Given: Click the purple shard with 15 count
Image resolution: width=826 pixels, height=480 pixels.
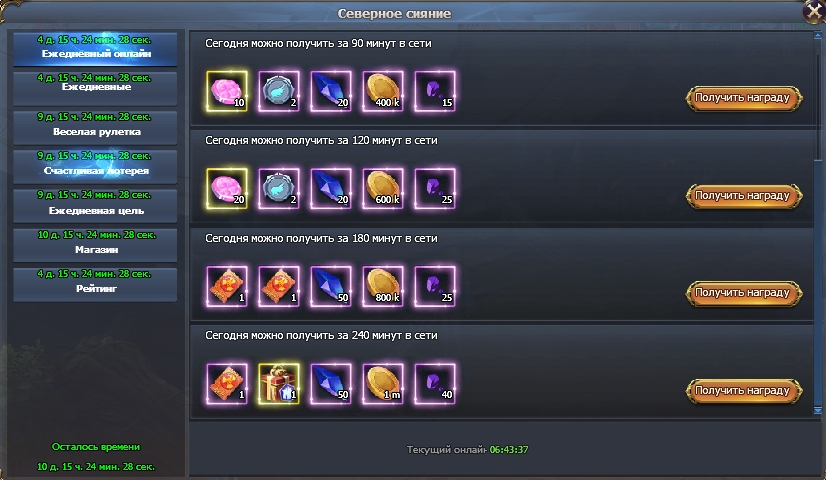Looking at the screenshot, I should pyautogui.click(x=435, y=91).
